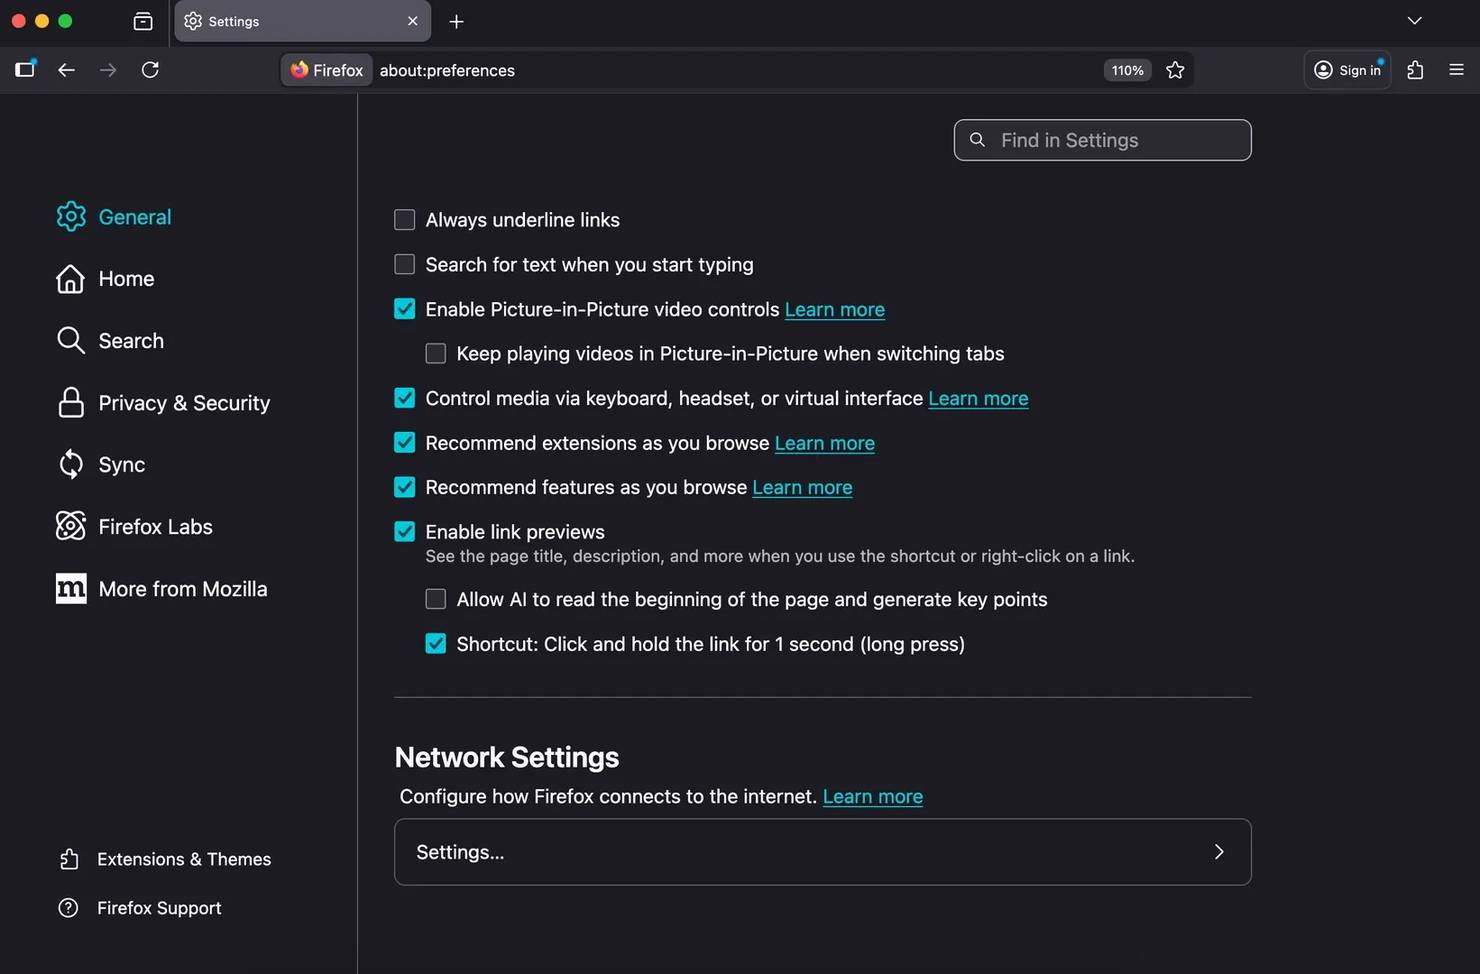Image resolution: width=1480 pixels, height=974 pixels.
Task: Enable Always underline links checkbox
Action: tap(405, 220)
